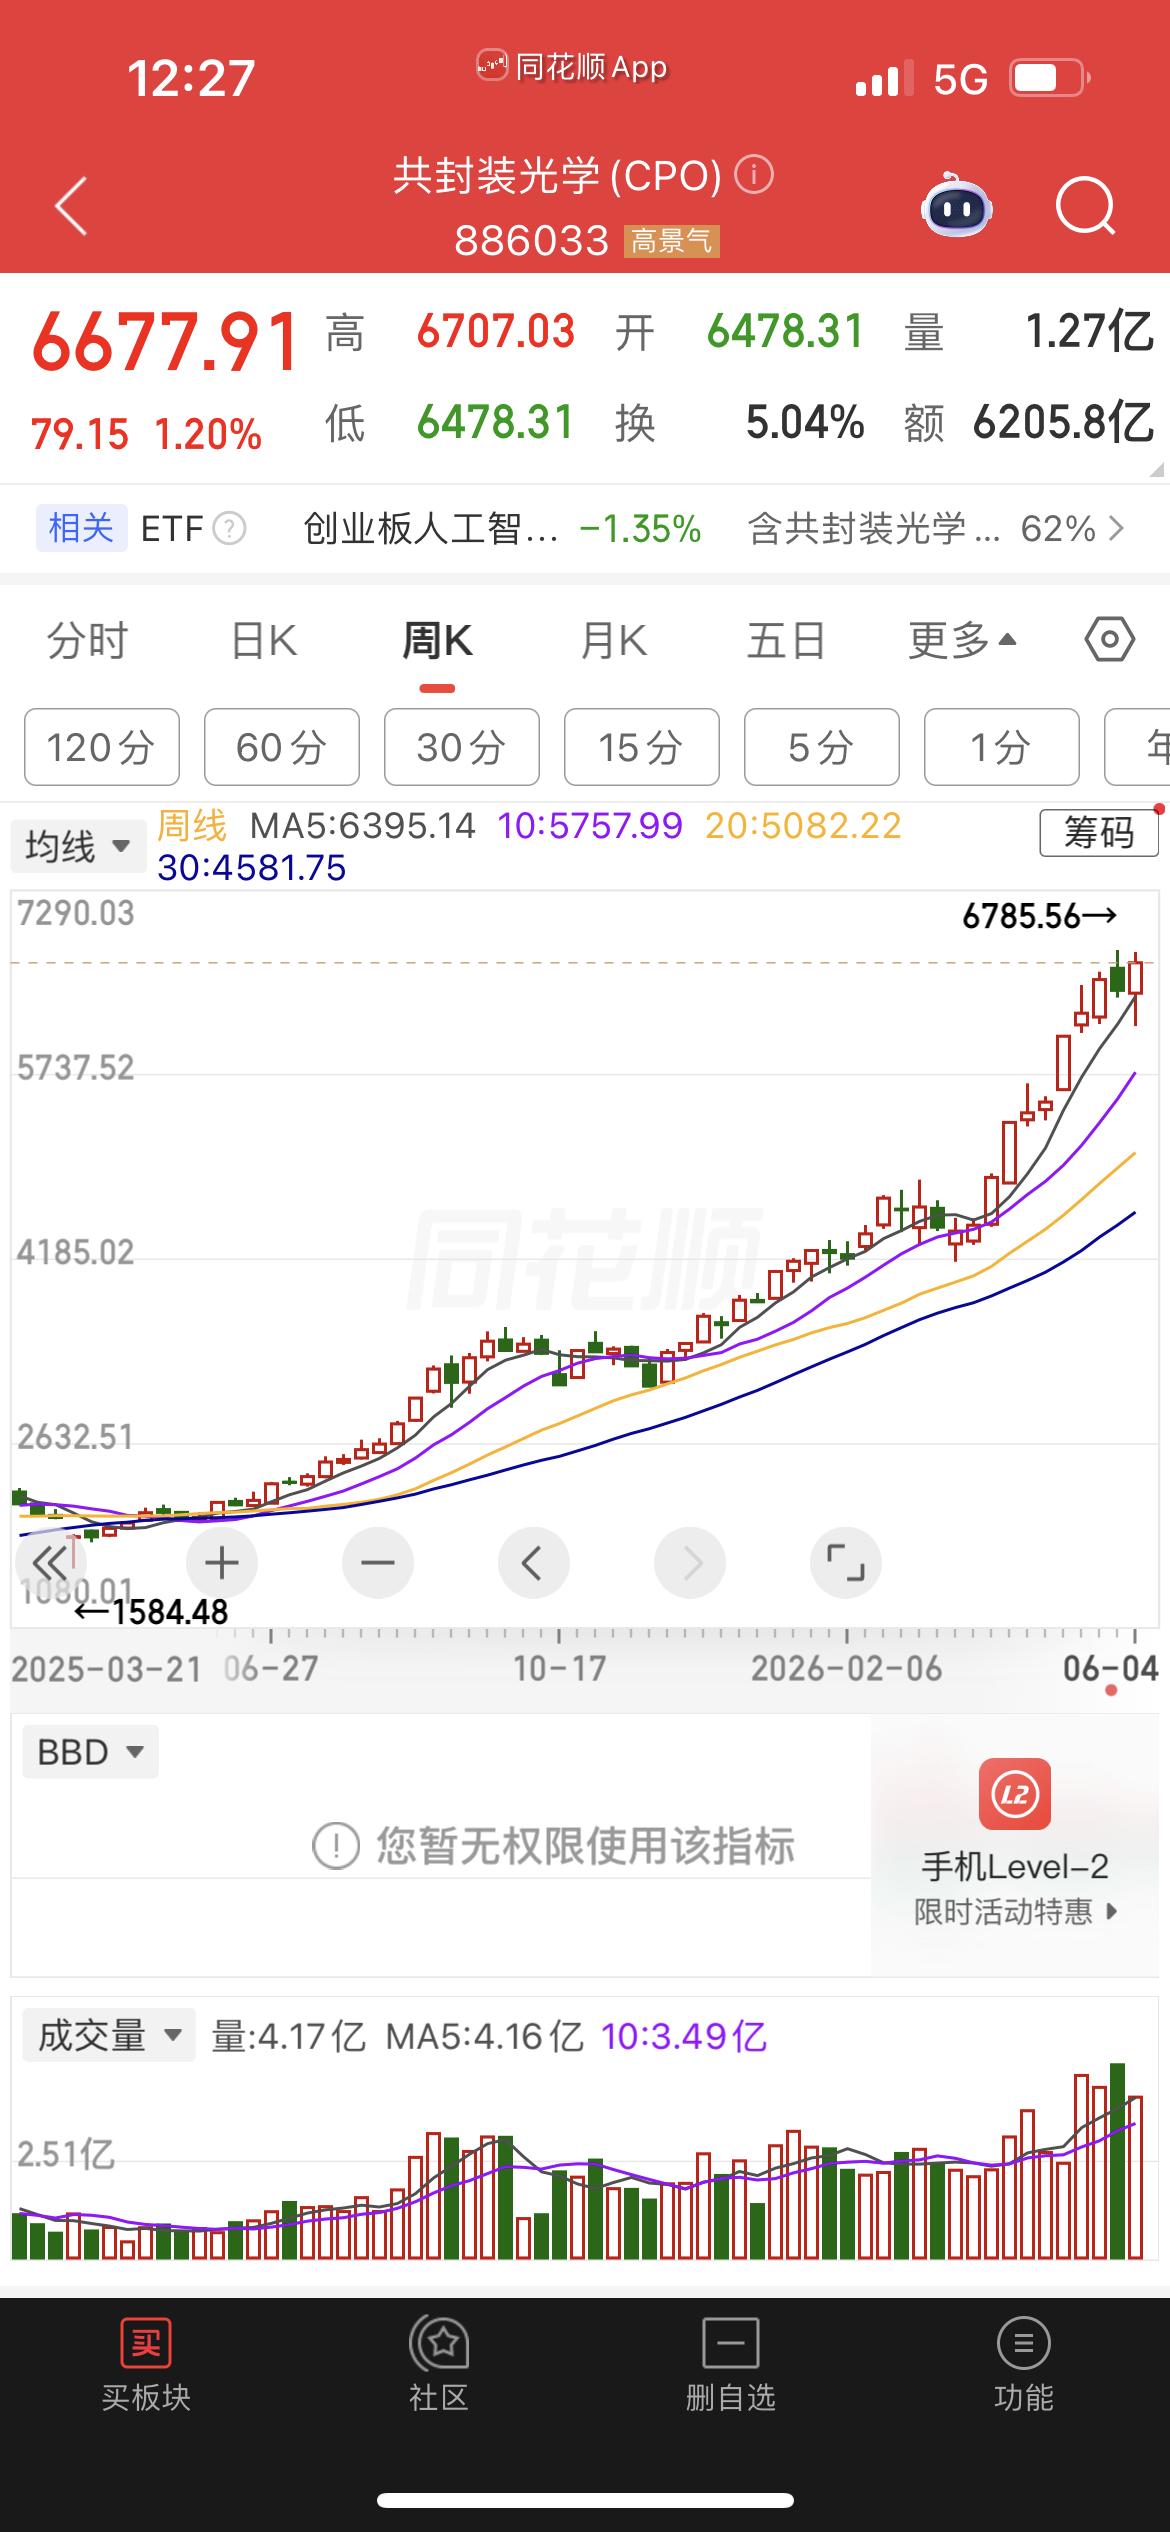Viewport: 1170px width, 2532px height.
Task: Tap 6785.56 high price marker
Action: (x=1040, y=916)
